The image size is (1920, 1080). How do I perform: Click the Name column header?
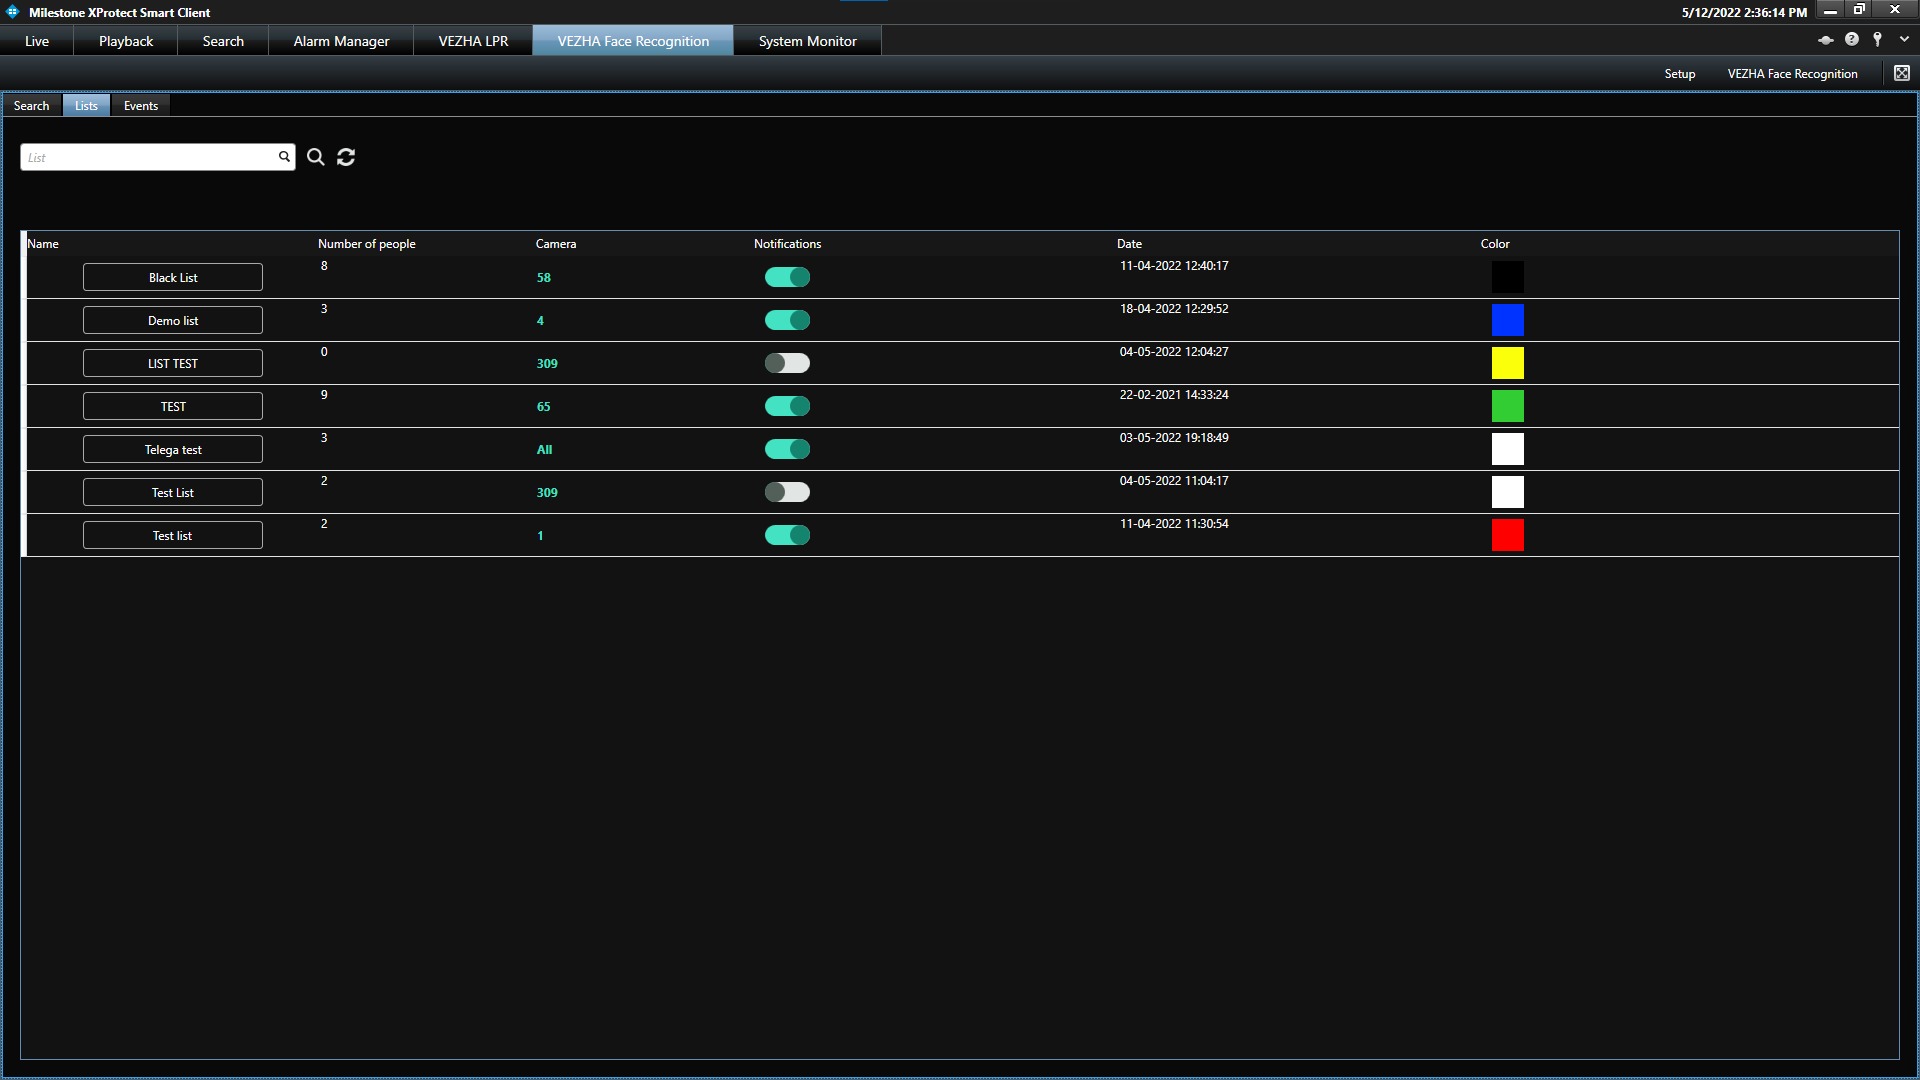point(43,243)
